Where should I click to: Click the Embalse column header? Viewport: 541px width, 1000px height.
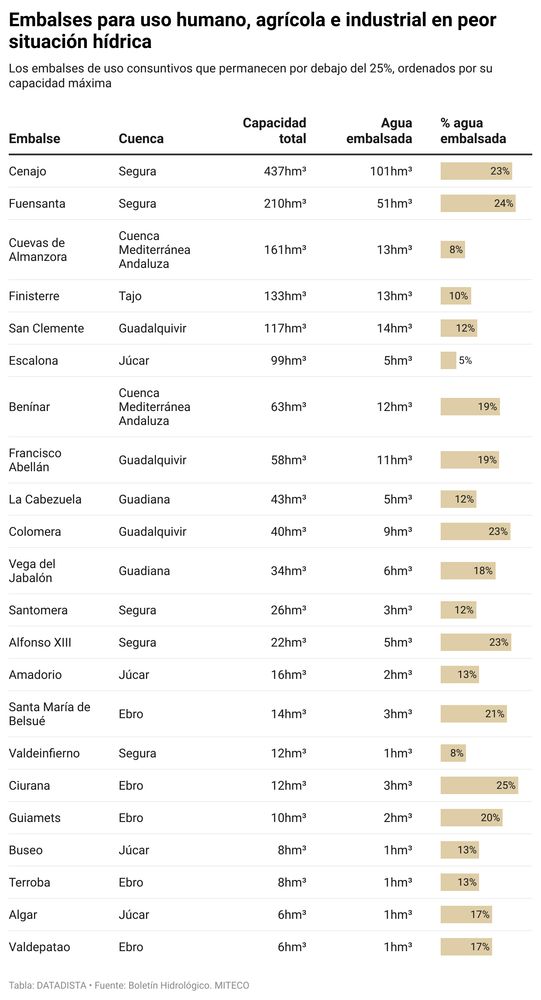(34, 138)
